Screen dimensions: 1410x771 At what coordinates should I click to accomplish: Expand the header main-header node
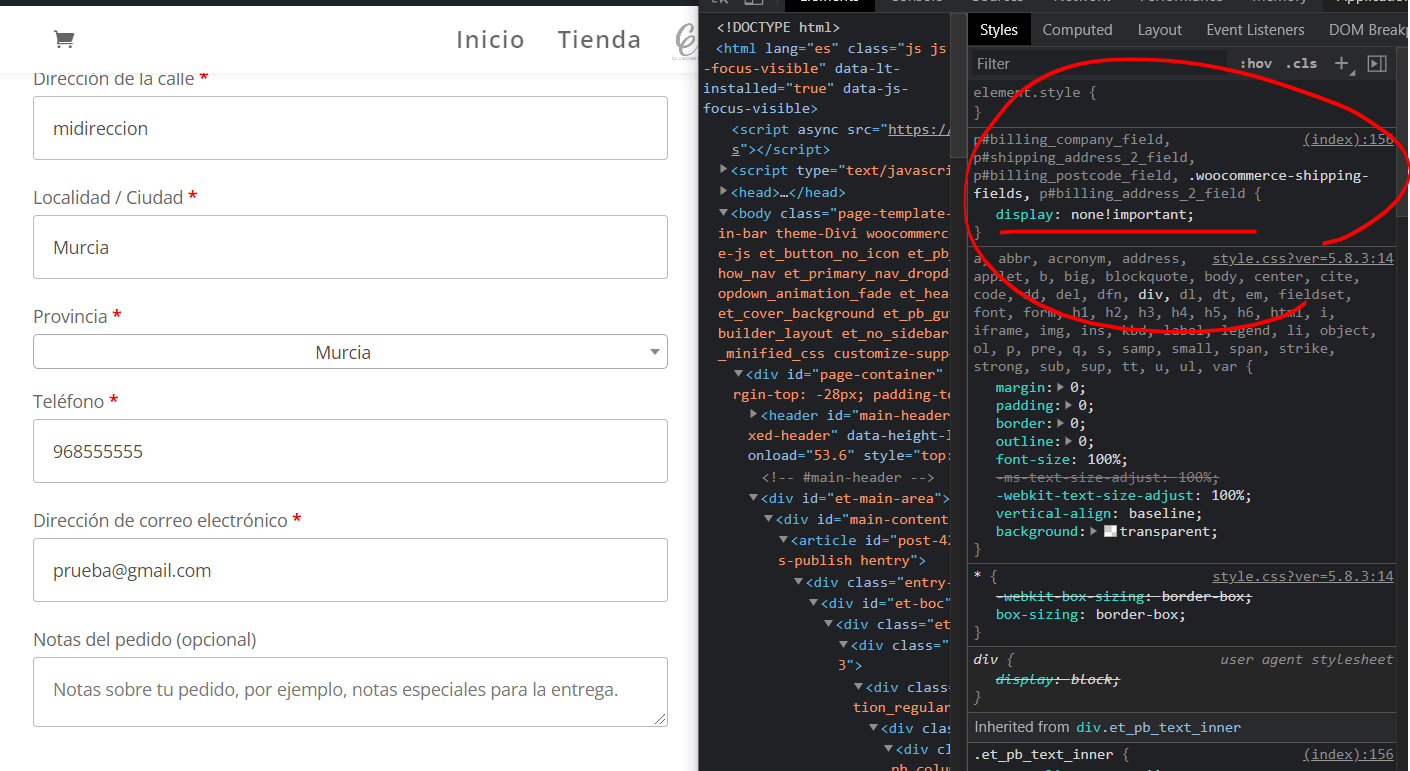(754, 414)
